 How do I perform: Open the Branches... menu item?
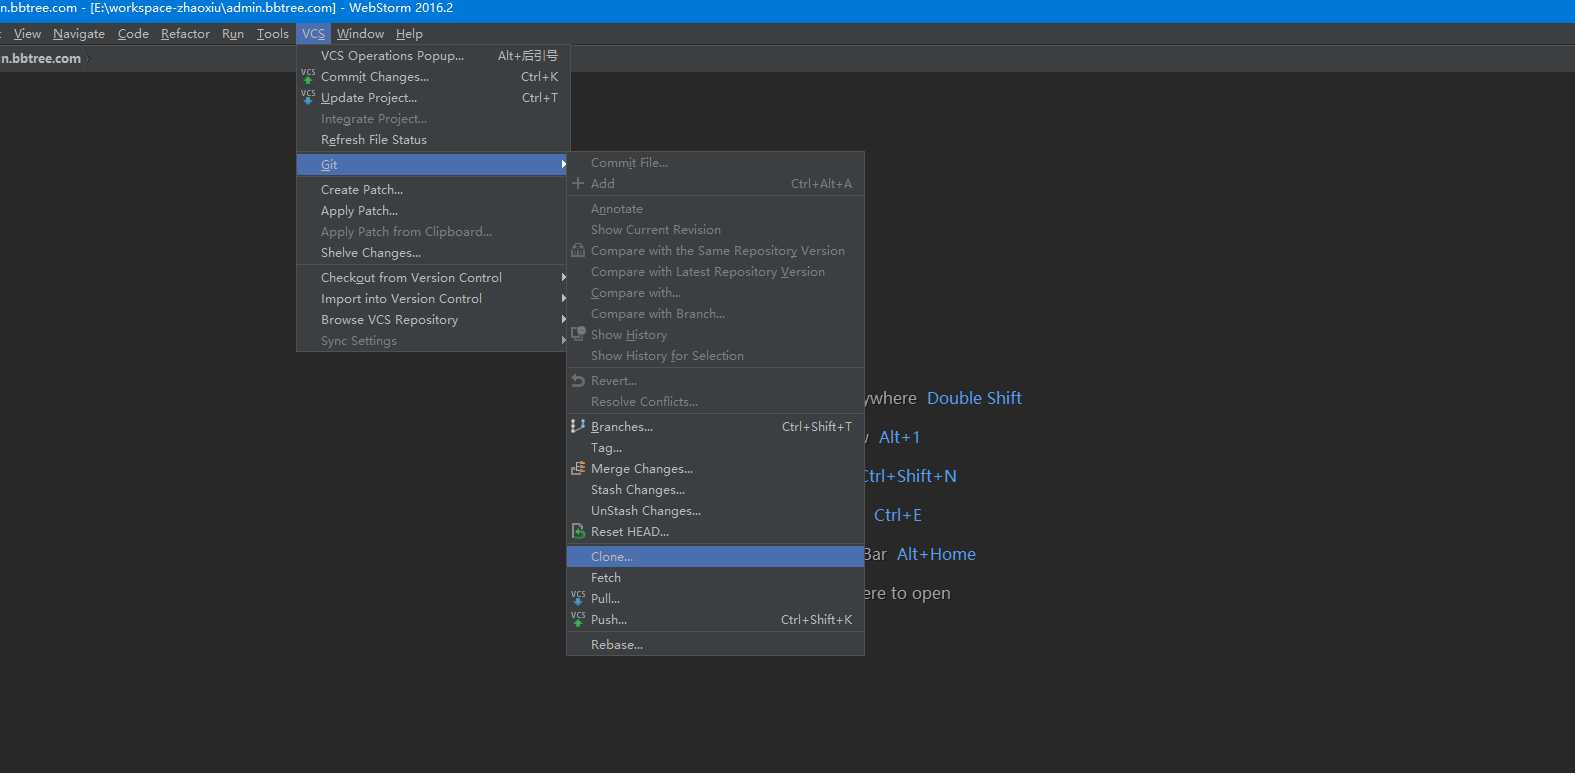[x=715, y=426]
